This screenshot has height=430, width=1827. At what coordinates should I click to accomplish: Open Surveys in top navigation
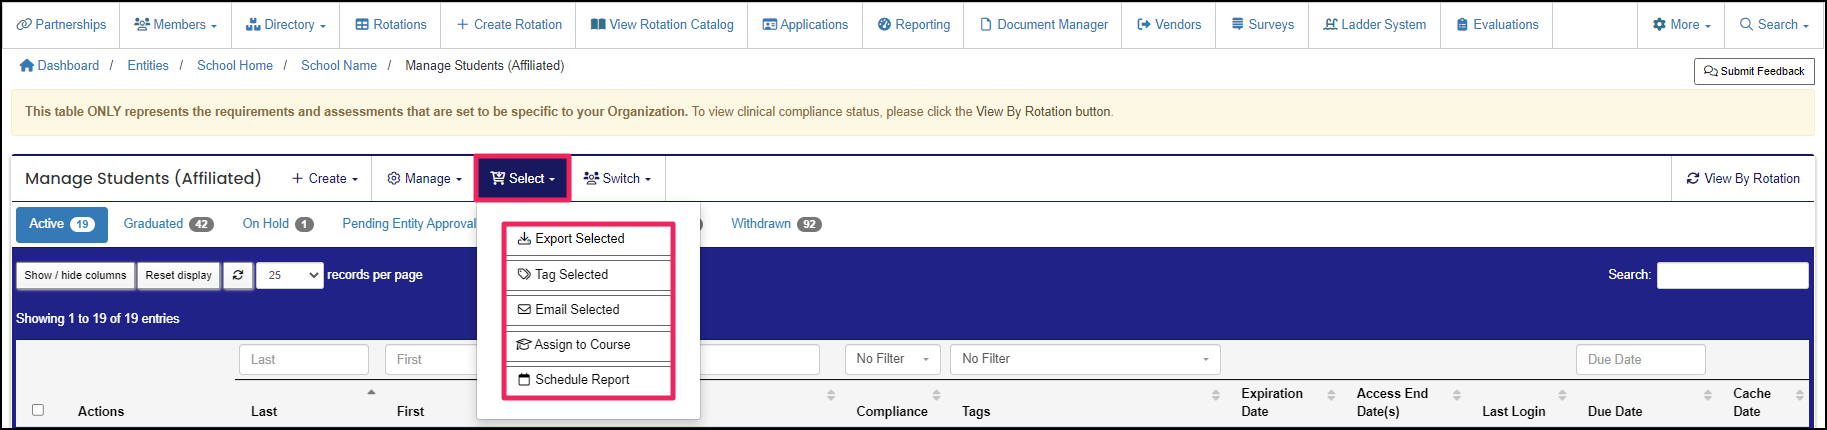coord(1262,24)
